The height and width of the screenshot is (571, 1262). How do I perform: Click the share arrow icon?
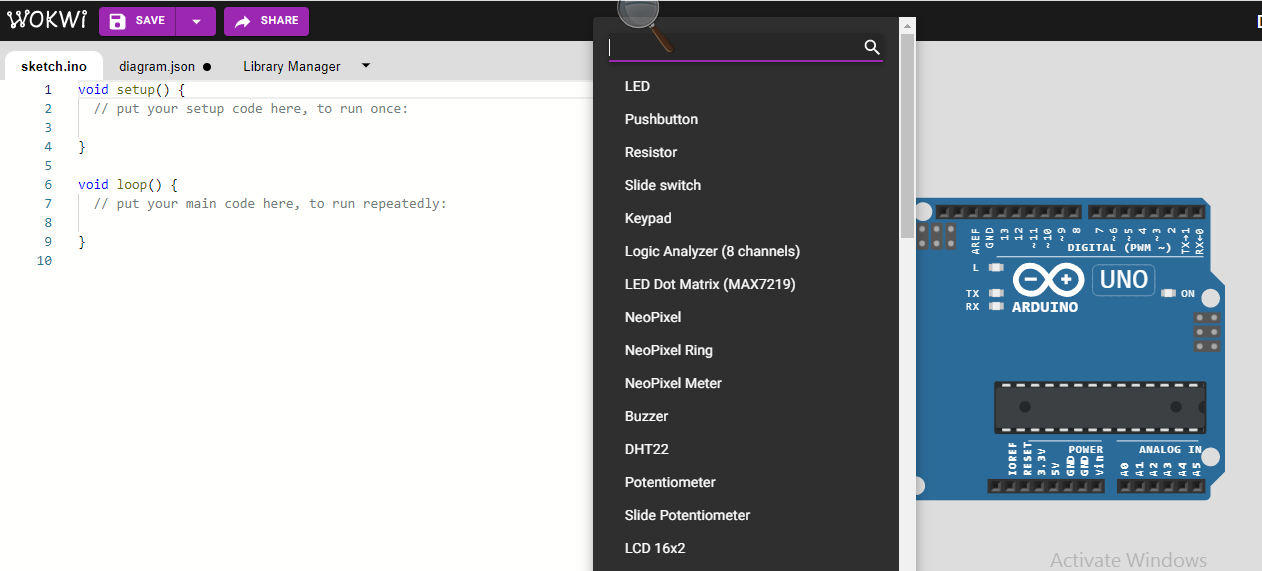(242, 21)
